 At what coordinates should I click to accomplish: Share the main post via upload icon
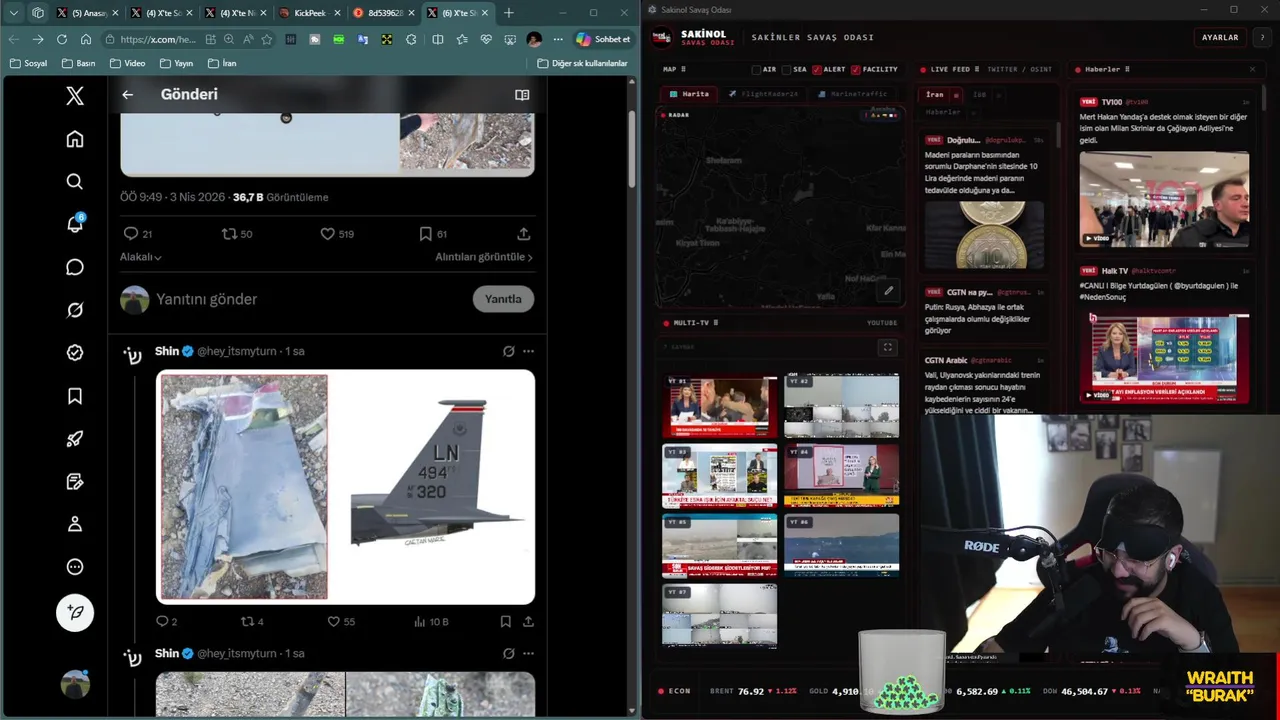524,234
